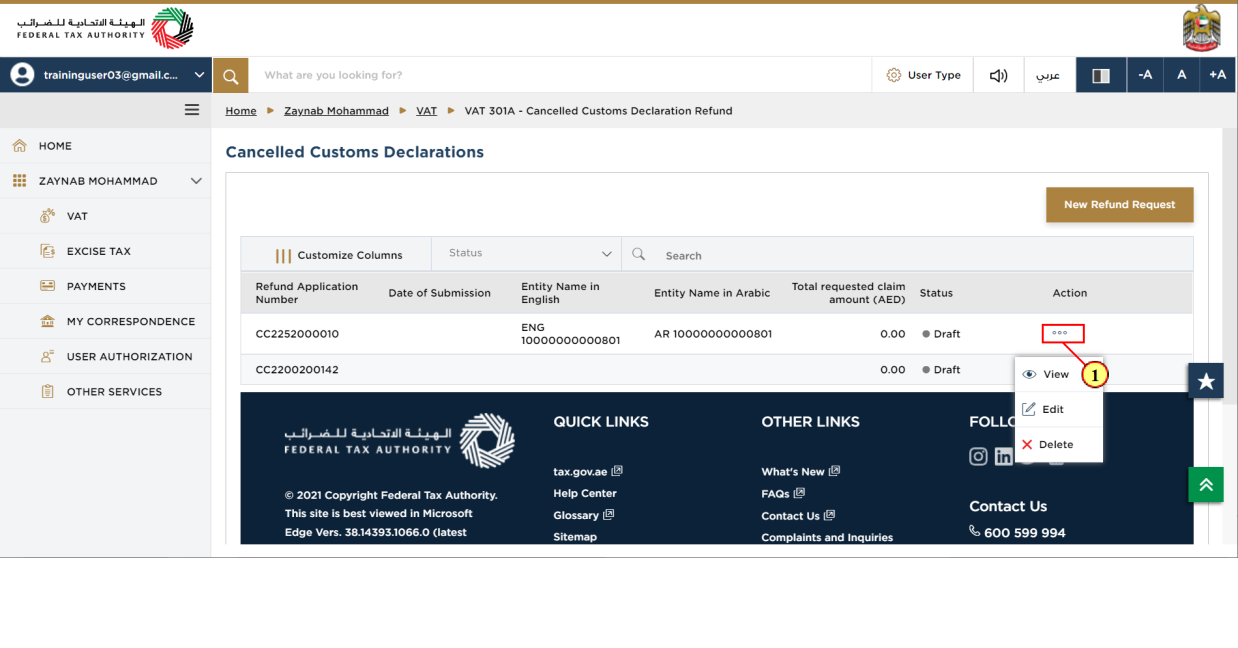Select application number CC2200200142
The image size is (1238, 648).
(297, 370)
